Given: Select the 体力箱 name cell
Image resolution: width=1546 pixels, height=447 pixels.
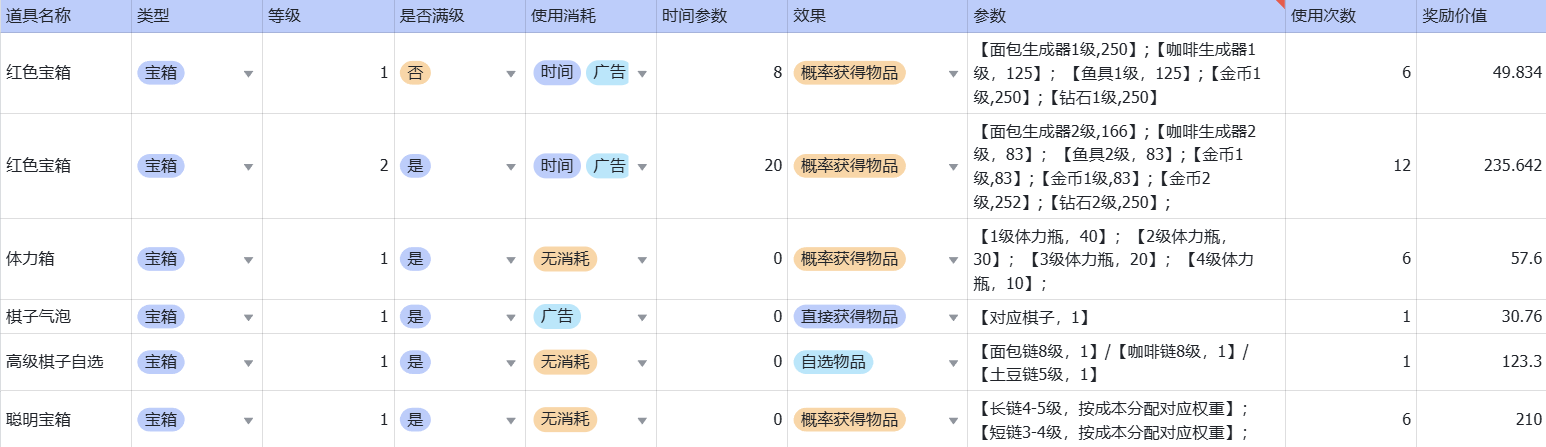Looking at the screenshot, I should pos(66,259).
